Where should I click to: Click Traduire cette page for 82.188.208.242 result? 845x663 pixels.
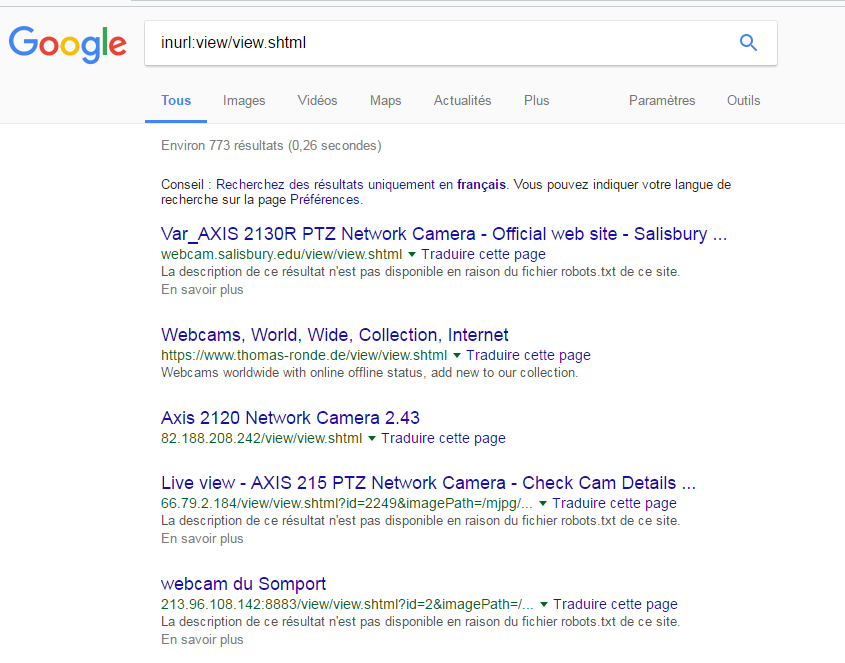click(x=444, y=438)
